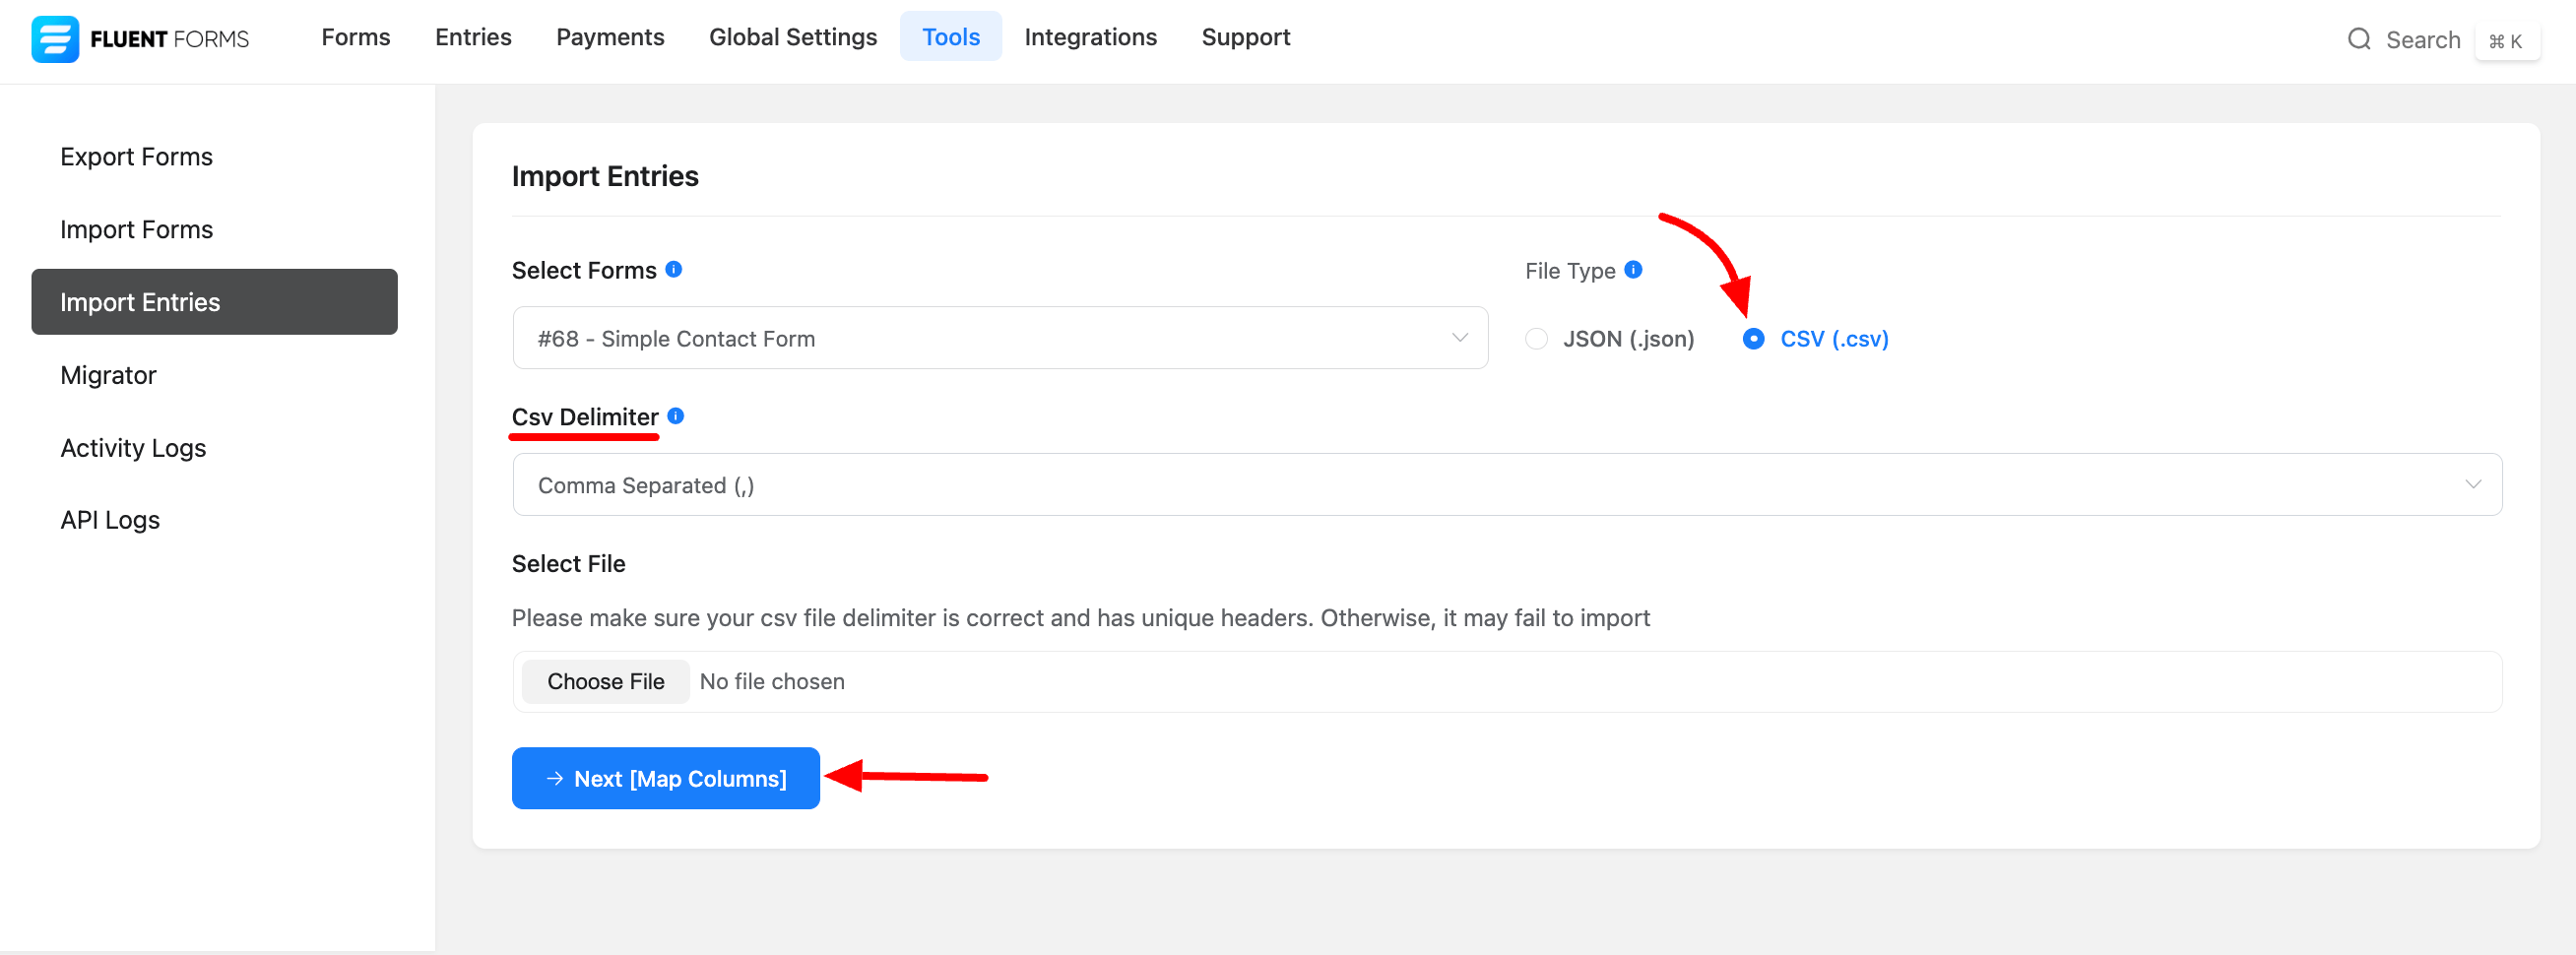Open the Select Forms dropdown
This screenshot has height=955, width=2576.
(999, 338)
